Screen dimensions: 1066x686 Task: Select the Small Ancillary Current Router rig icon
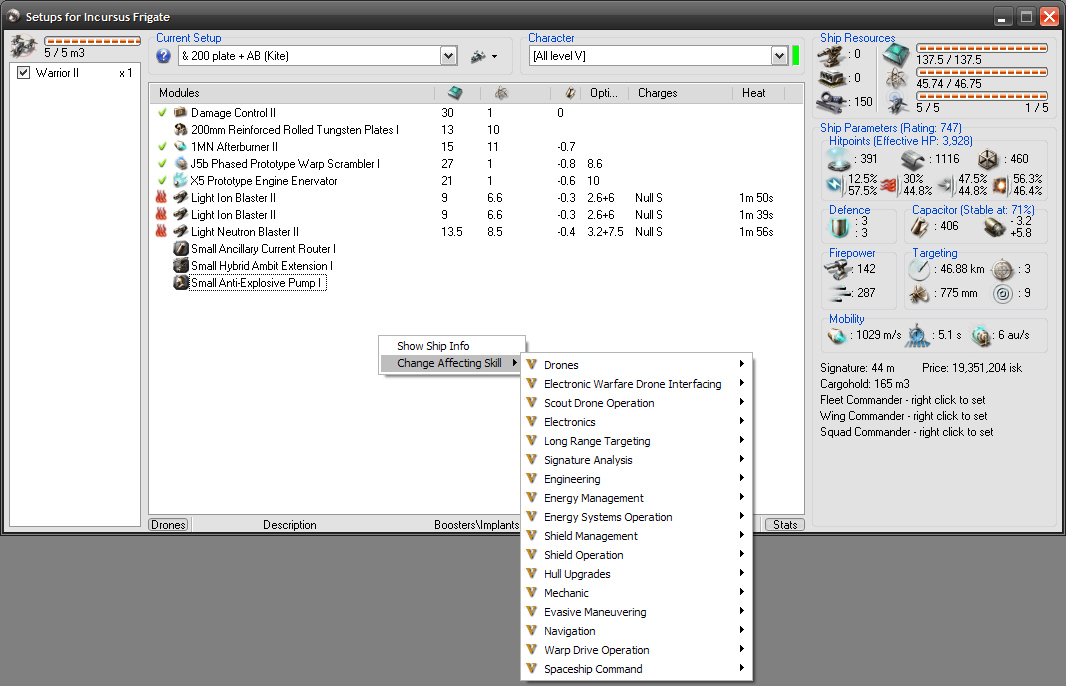(x=181, y=249)
